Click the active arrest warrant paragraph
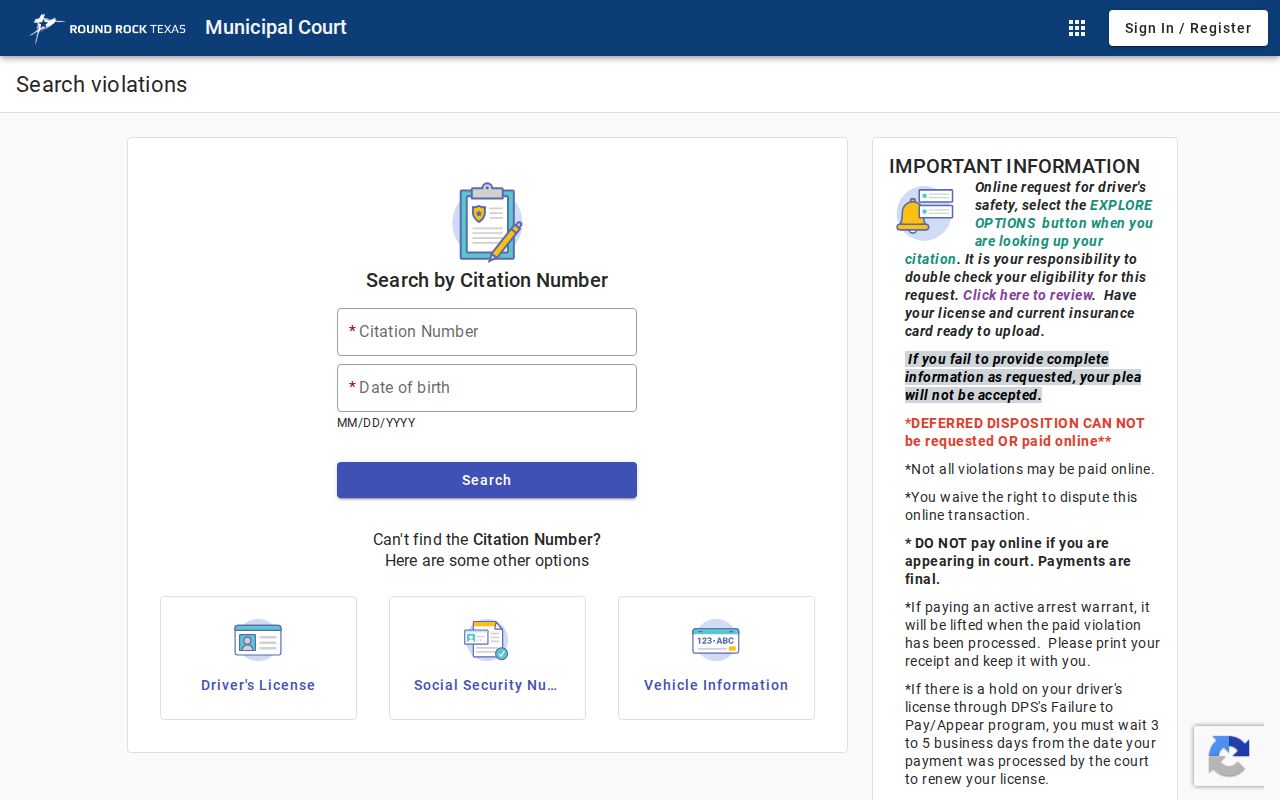This screenshot has width=1280, height=800. pyautogui.click(x=1032, y=634)
